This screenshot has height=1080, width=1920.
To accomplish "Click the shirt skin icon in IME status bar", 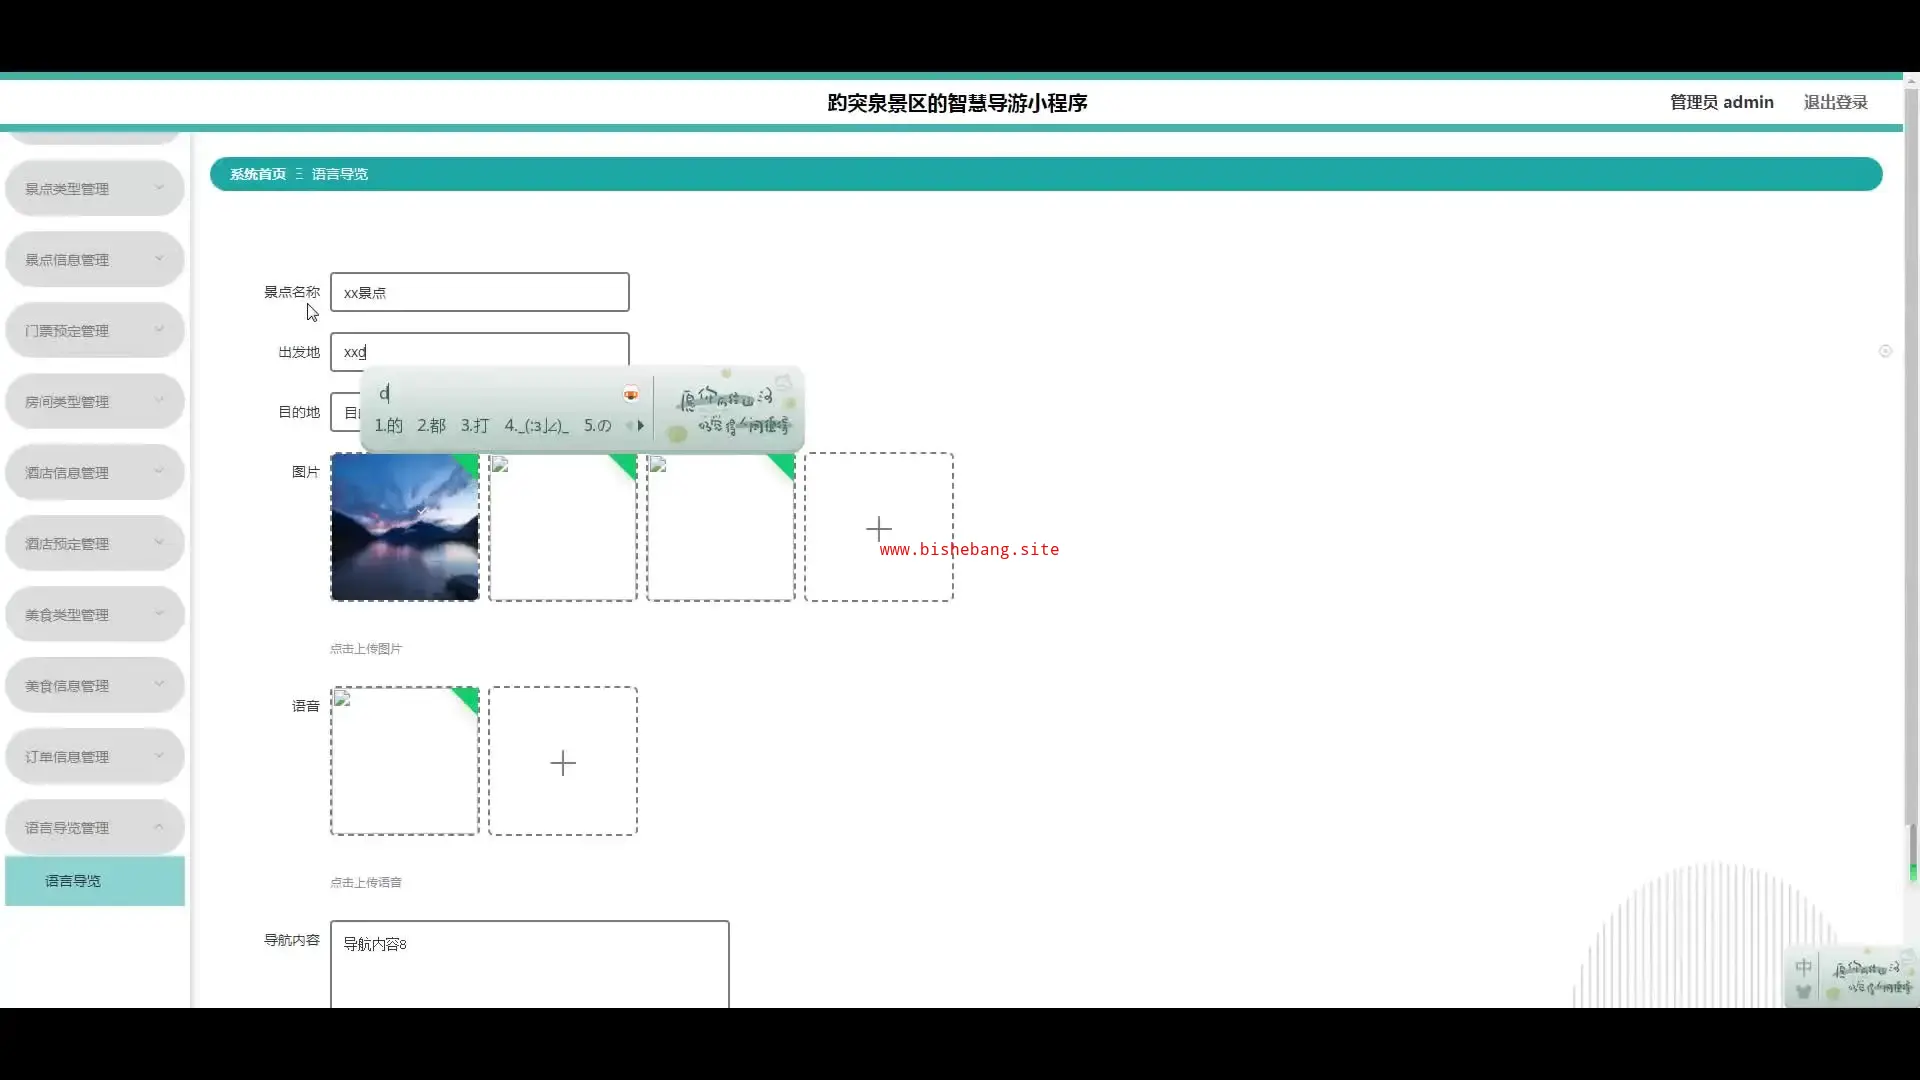I will (x=1803, y=992).
